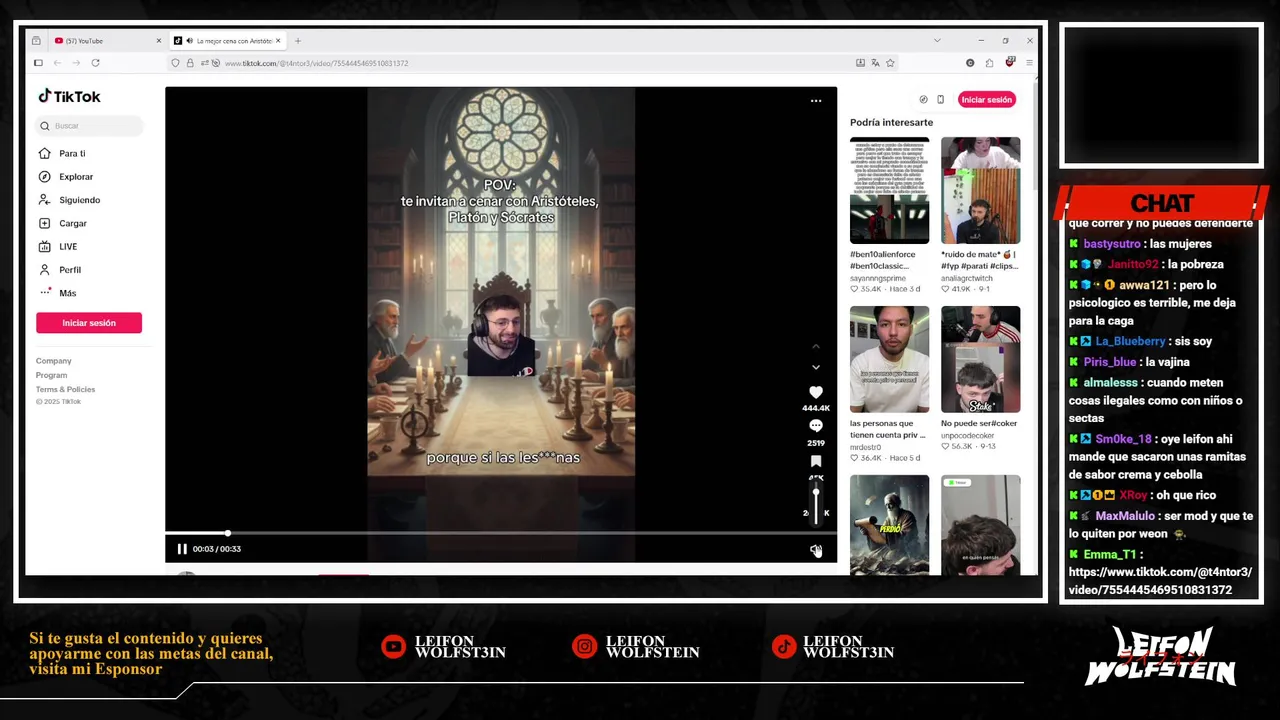Click the top-right Iniciar sesión button
1280x720 pixels.
coord(987,100)
